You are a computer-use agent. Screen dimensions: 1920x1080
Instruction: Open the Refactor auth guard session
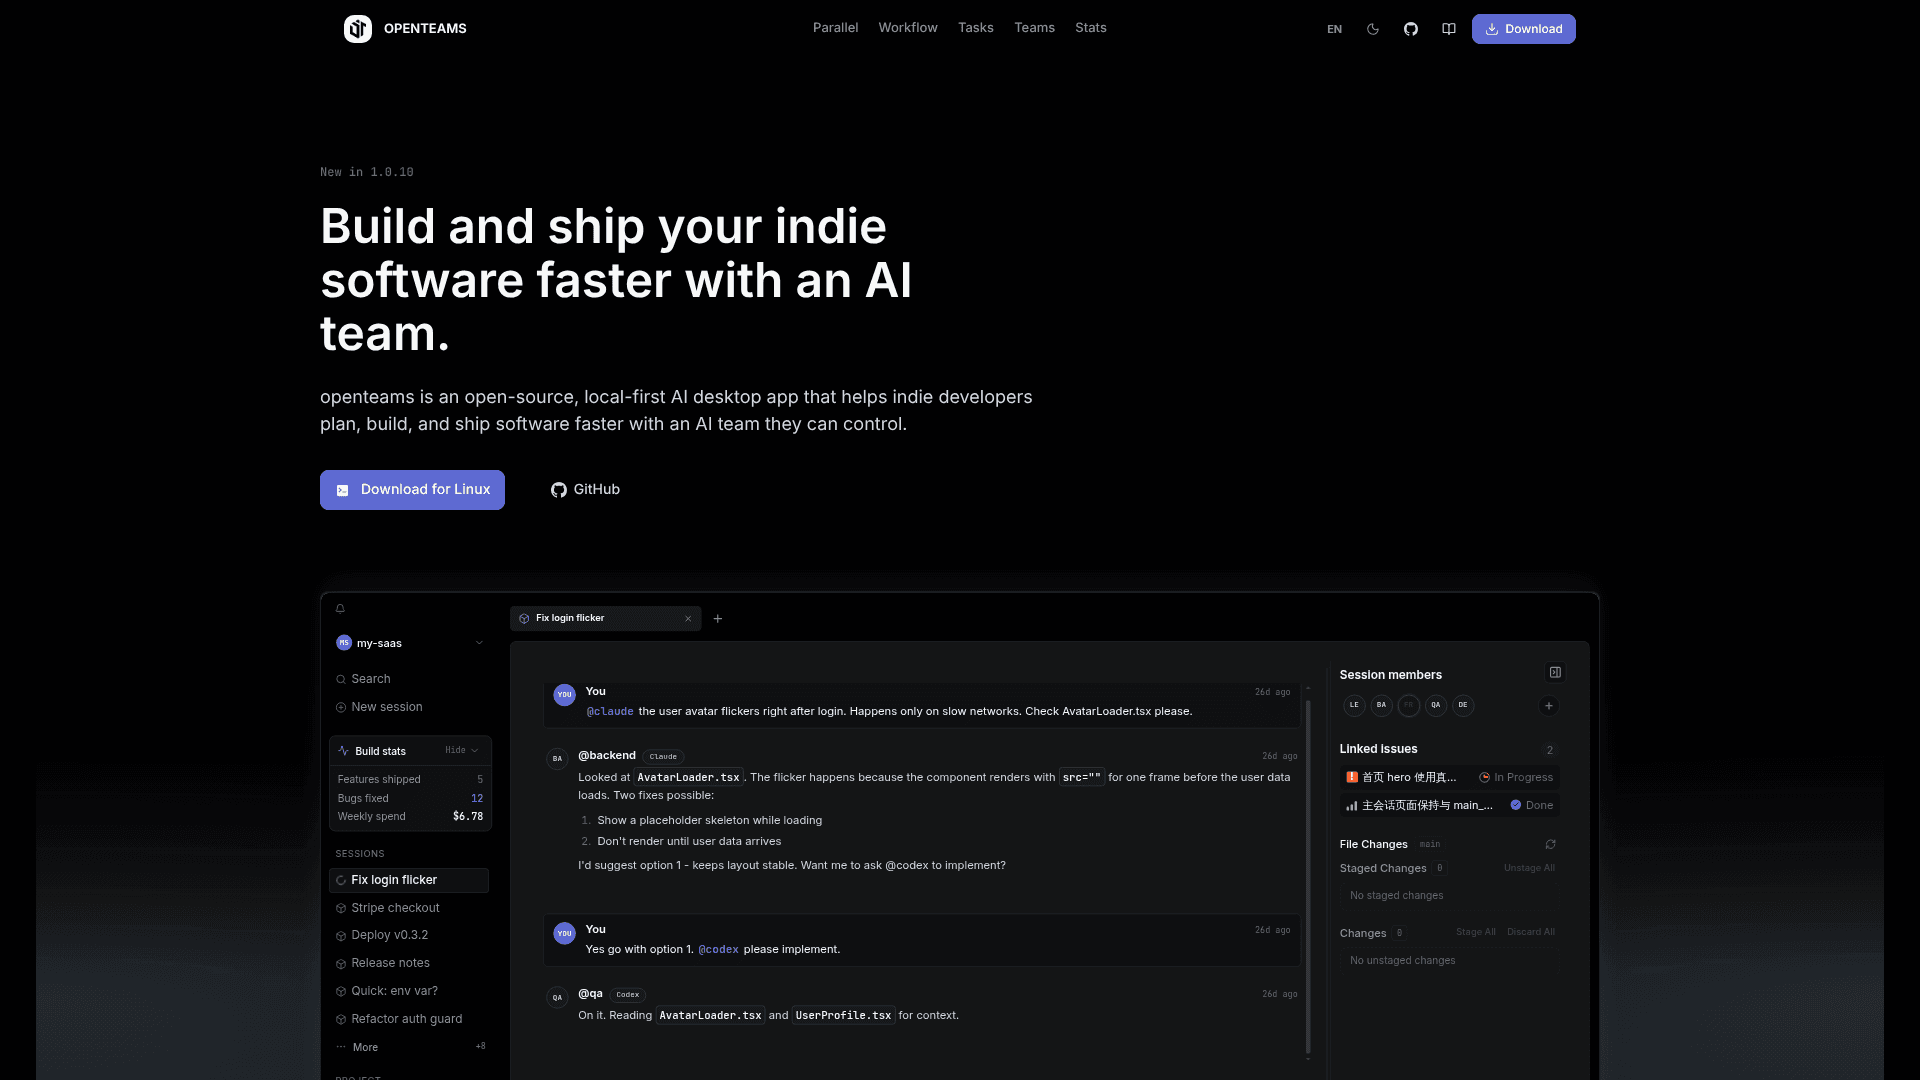pyautogui.click(x=409, y=1019)
